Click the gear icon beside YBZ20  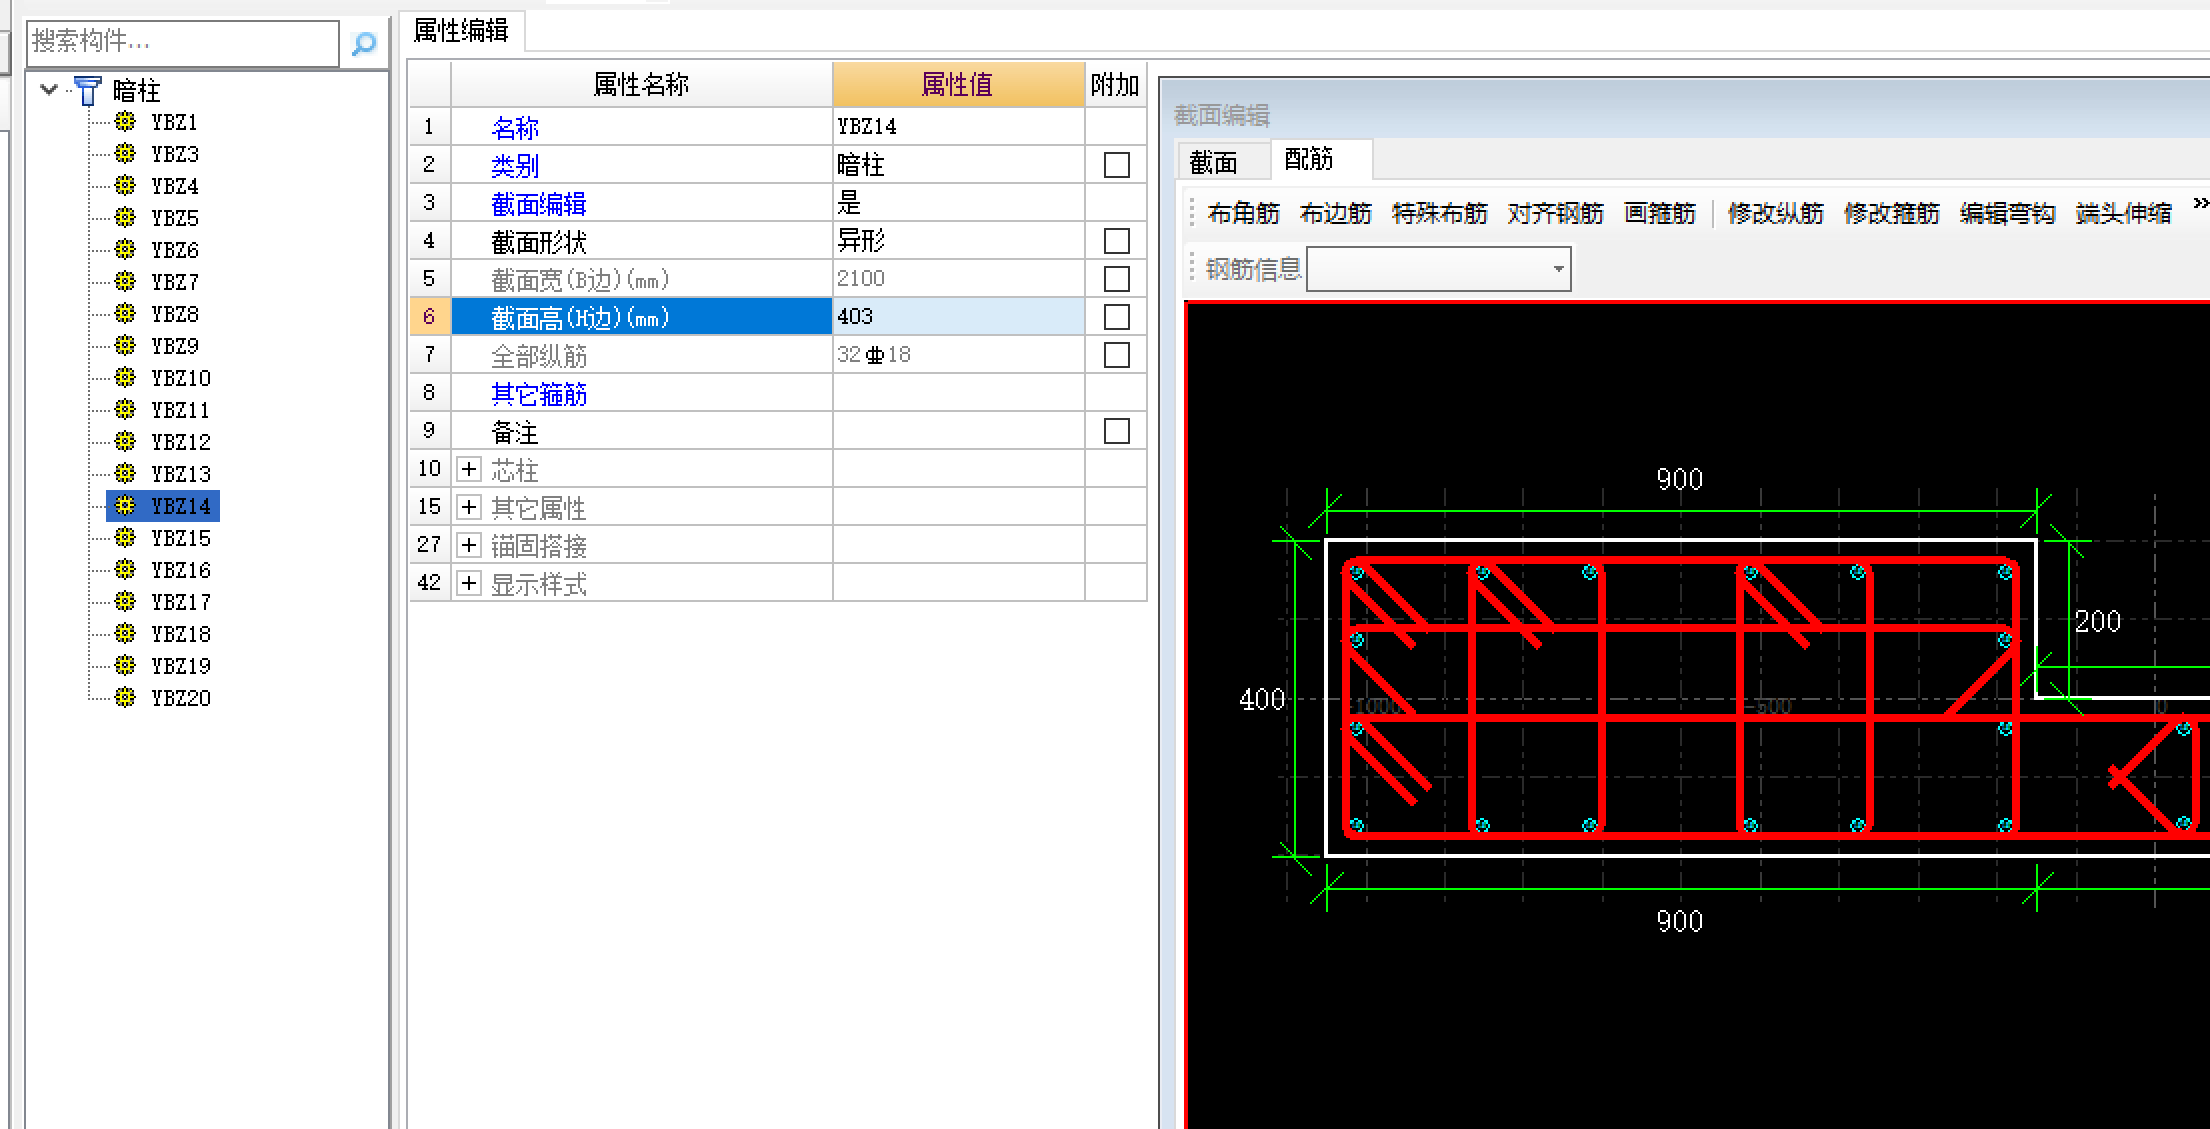[125, 698]
